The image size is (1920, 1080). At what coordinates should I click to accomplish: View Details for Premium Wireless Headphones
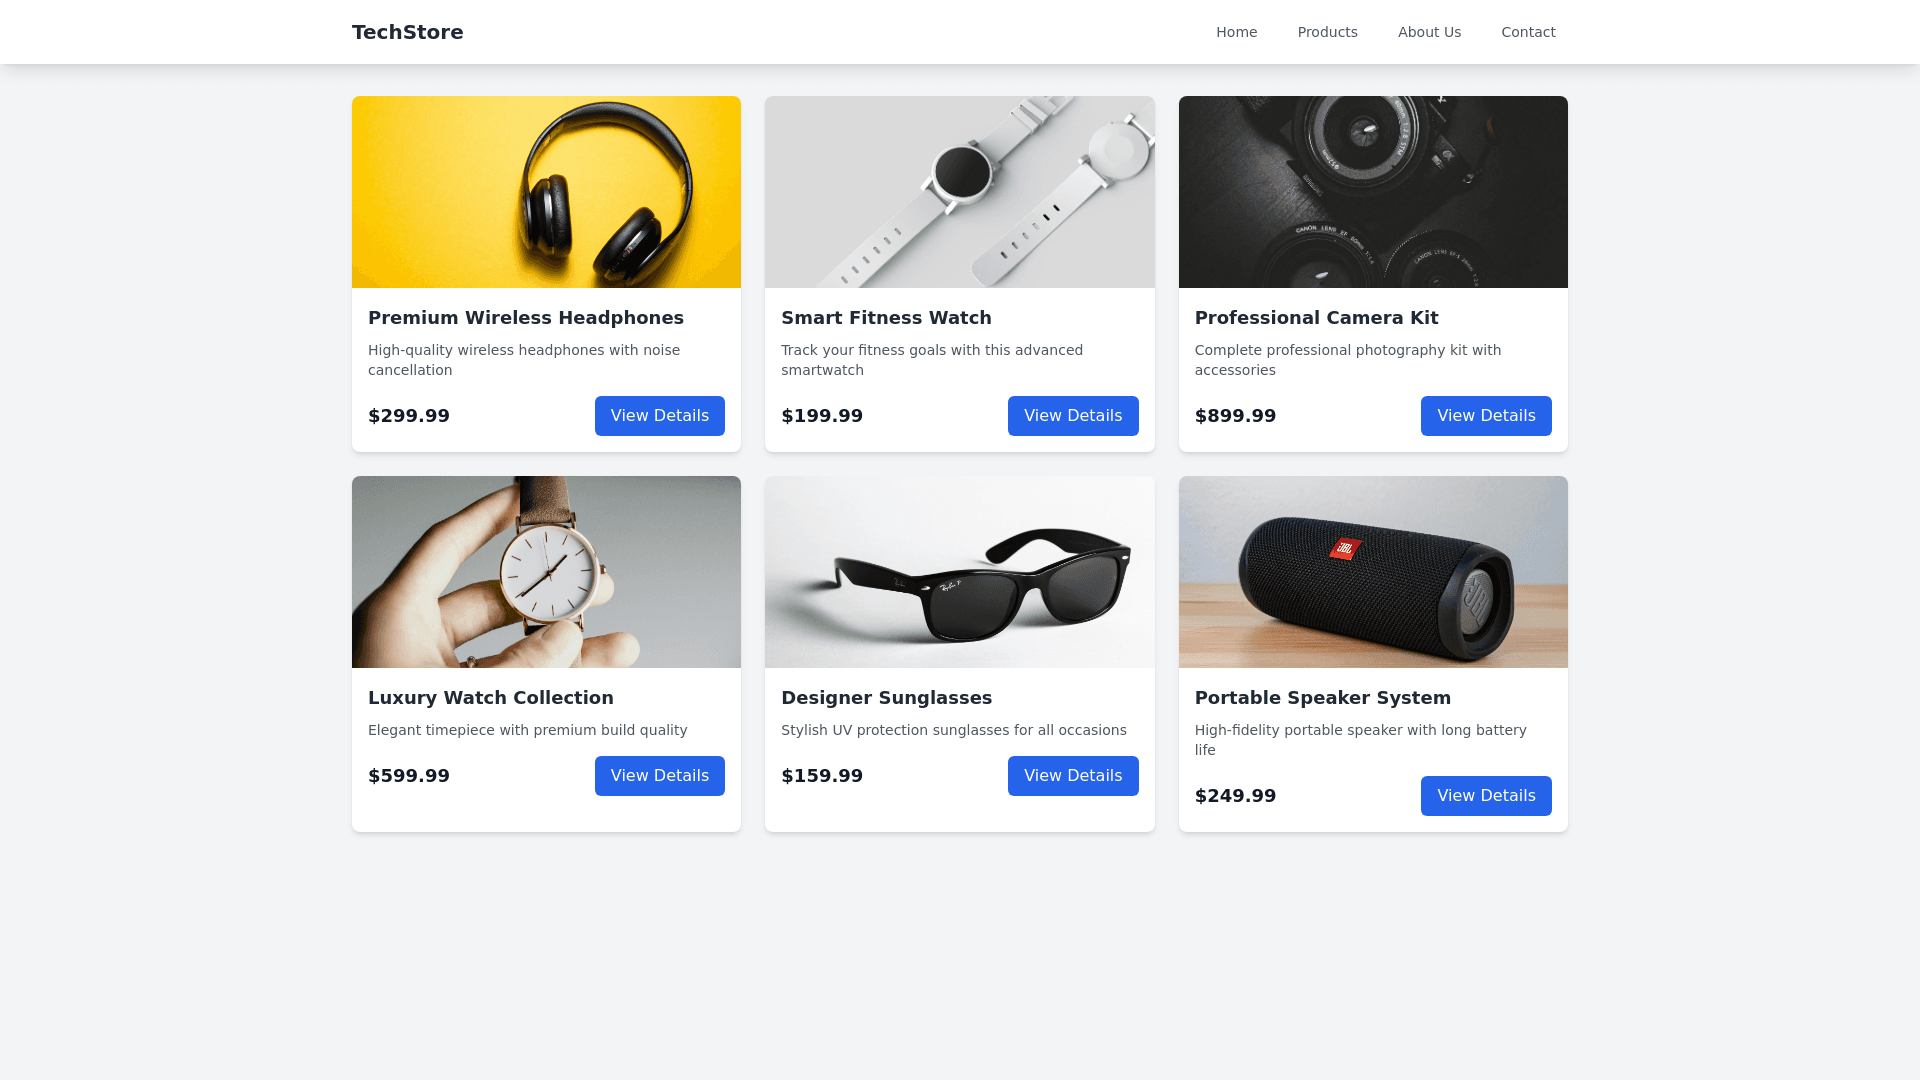click(x=660, y=416)
